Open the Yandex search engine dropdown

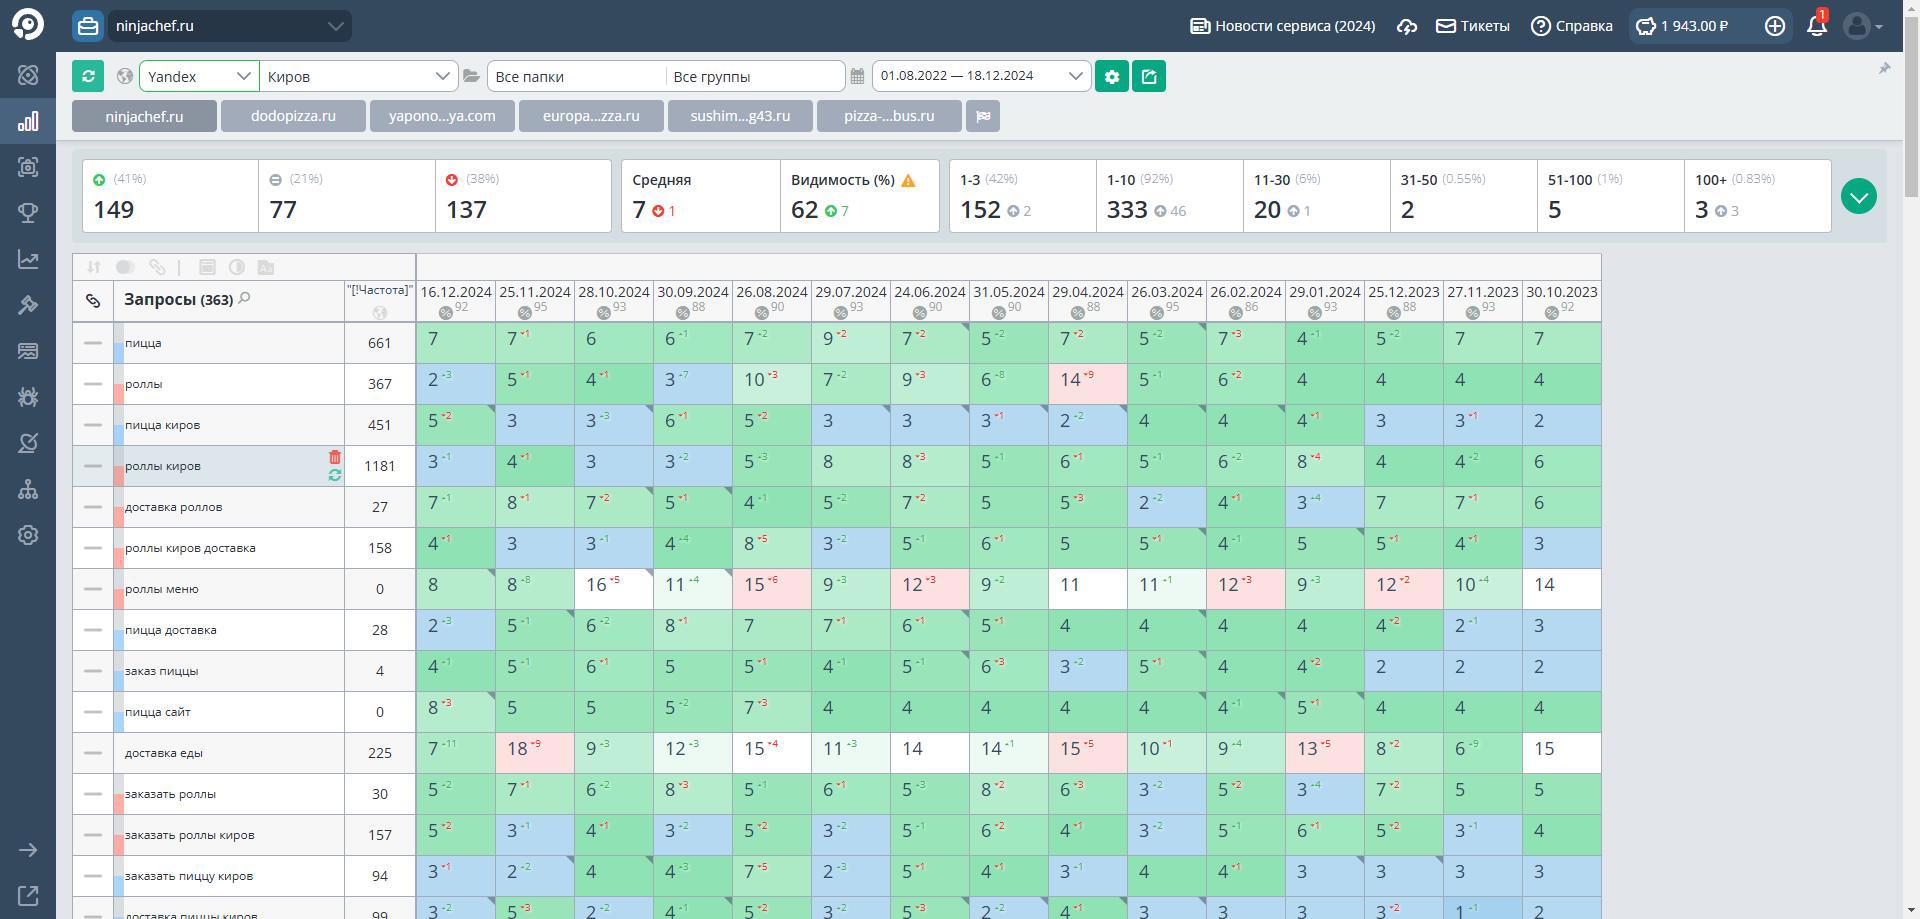[199, 76]
